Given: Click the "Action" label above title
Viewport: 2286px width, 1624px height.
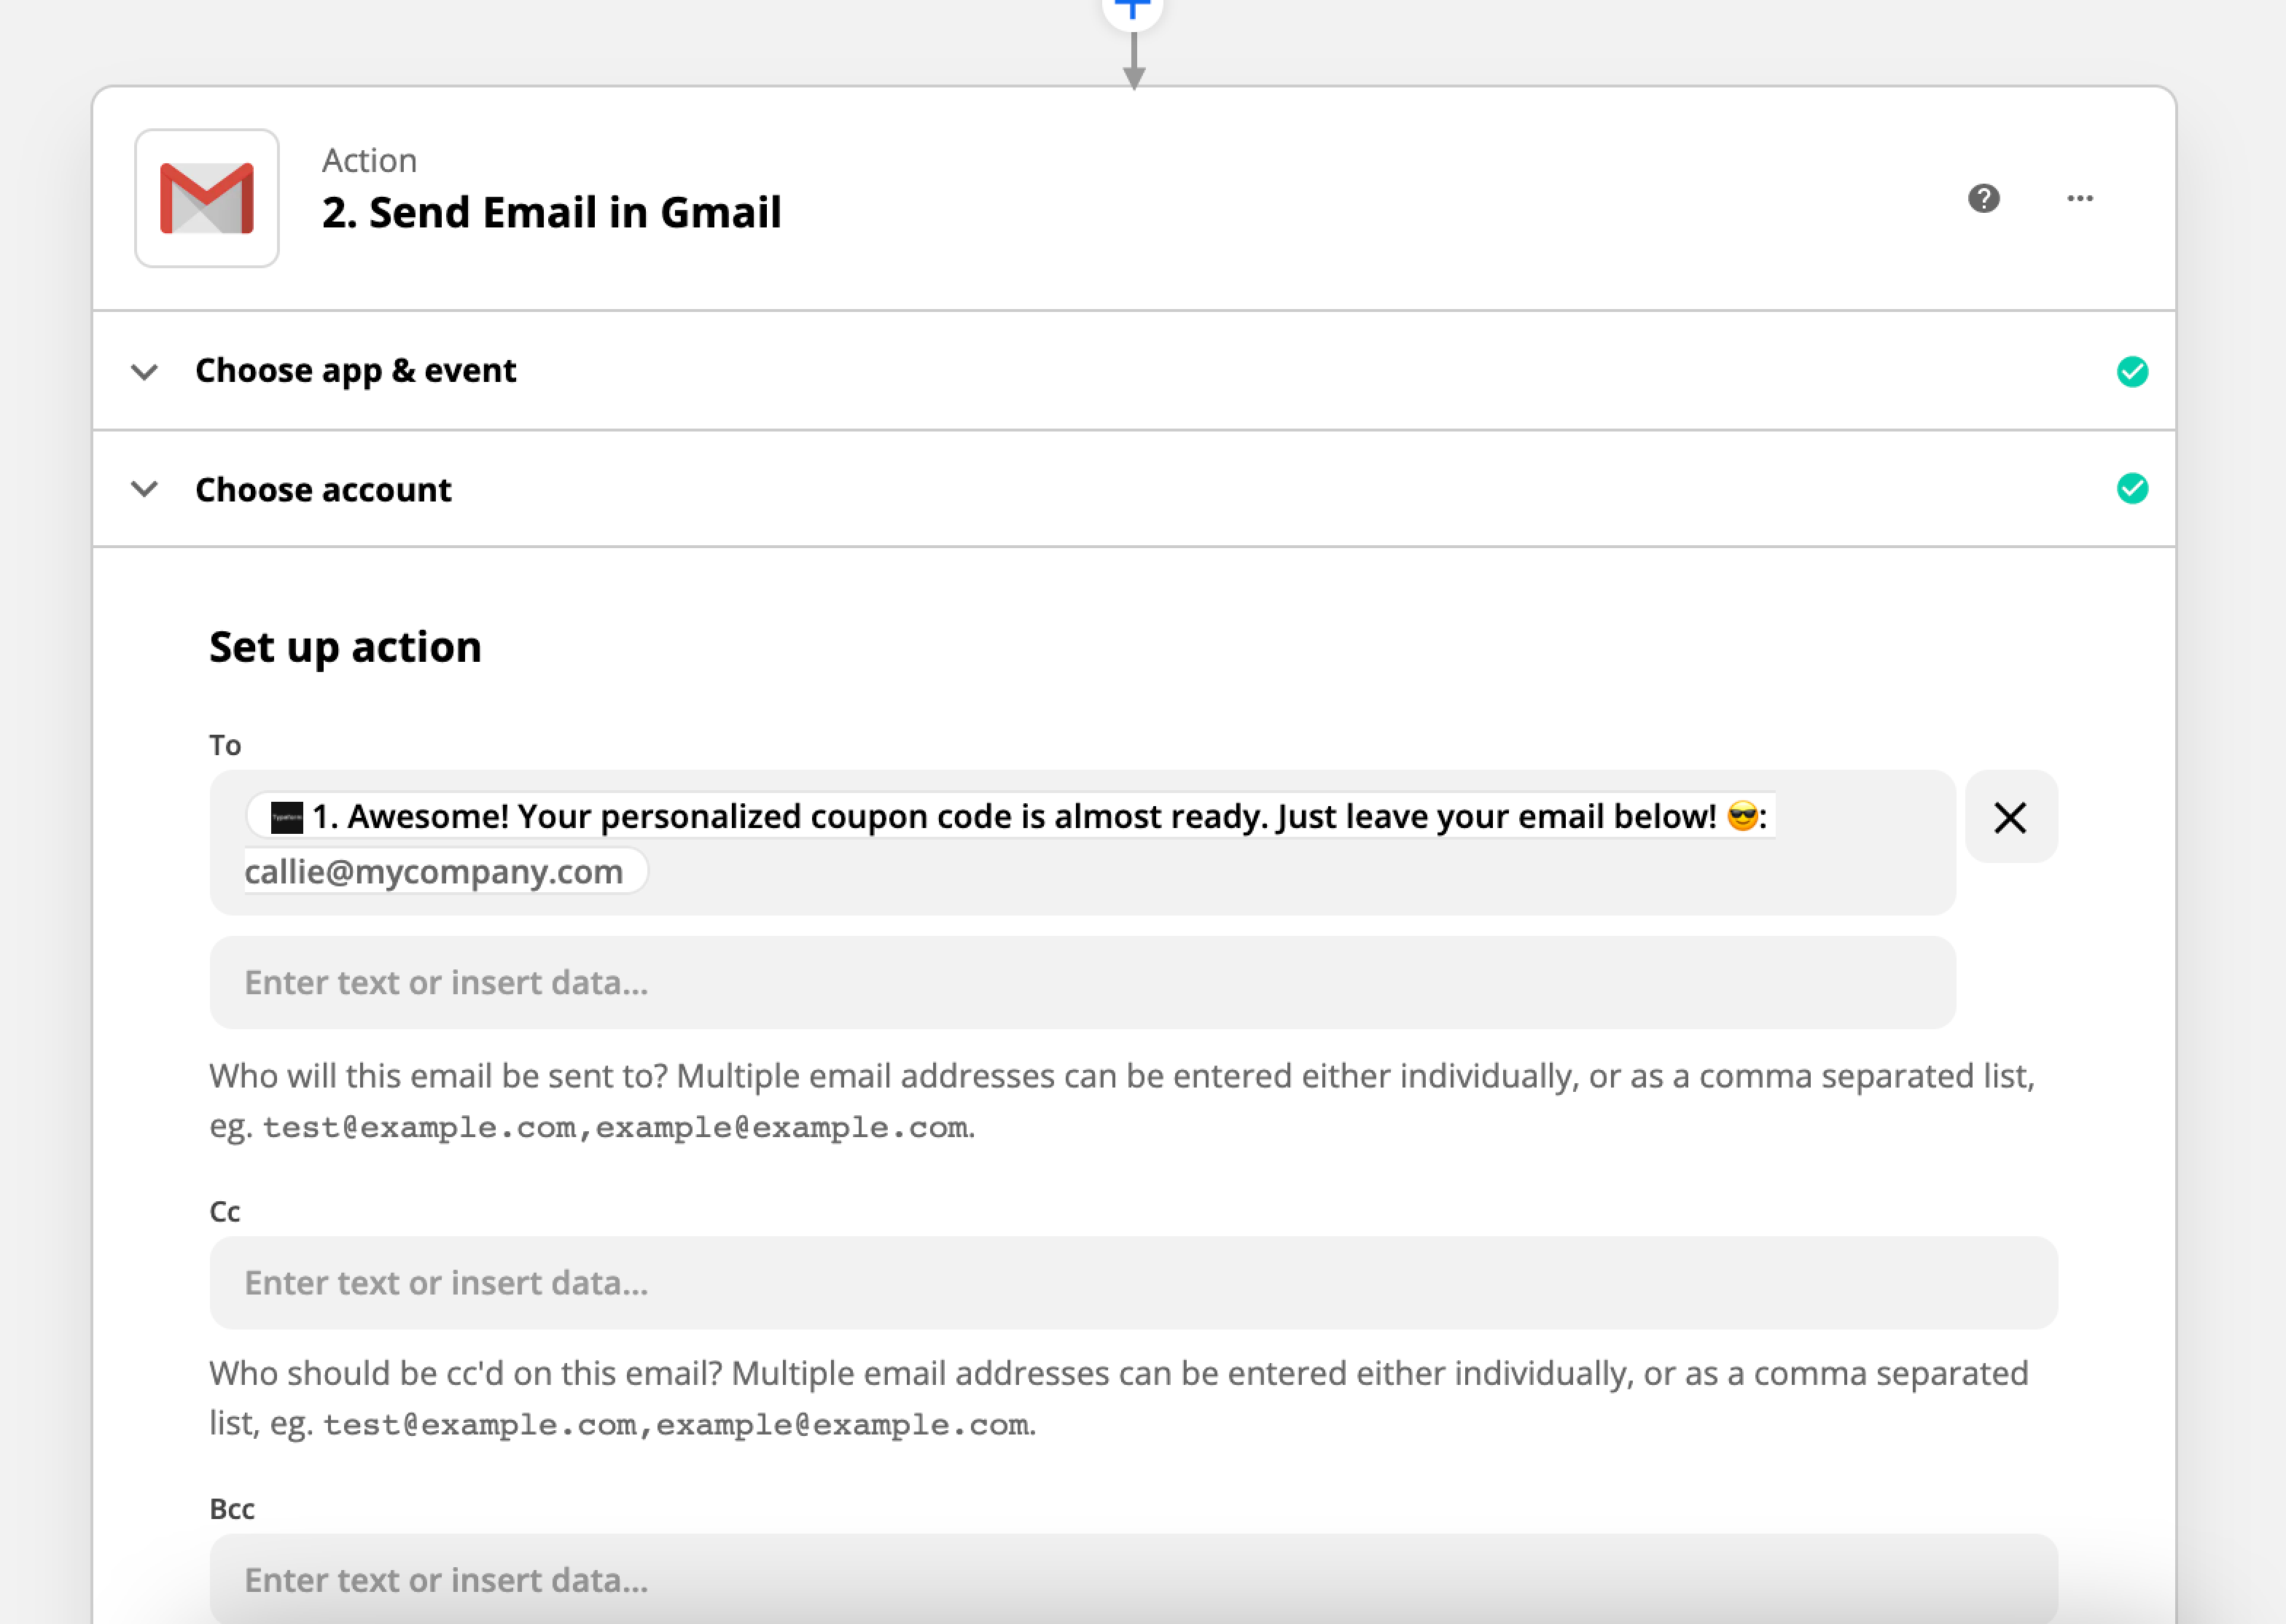Looking at the screenshot, I should pos(369,160).
